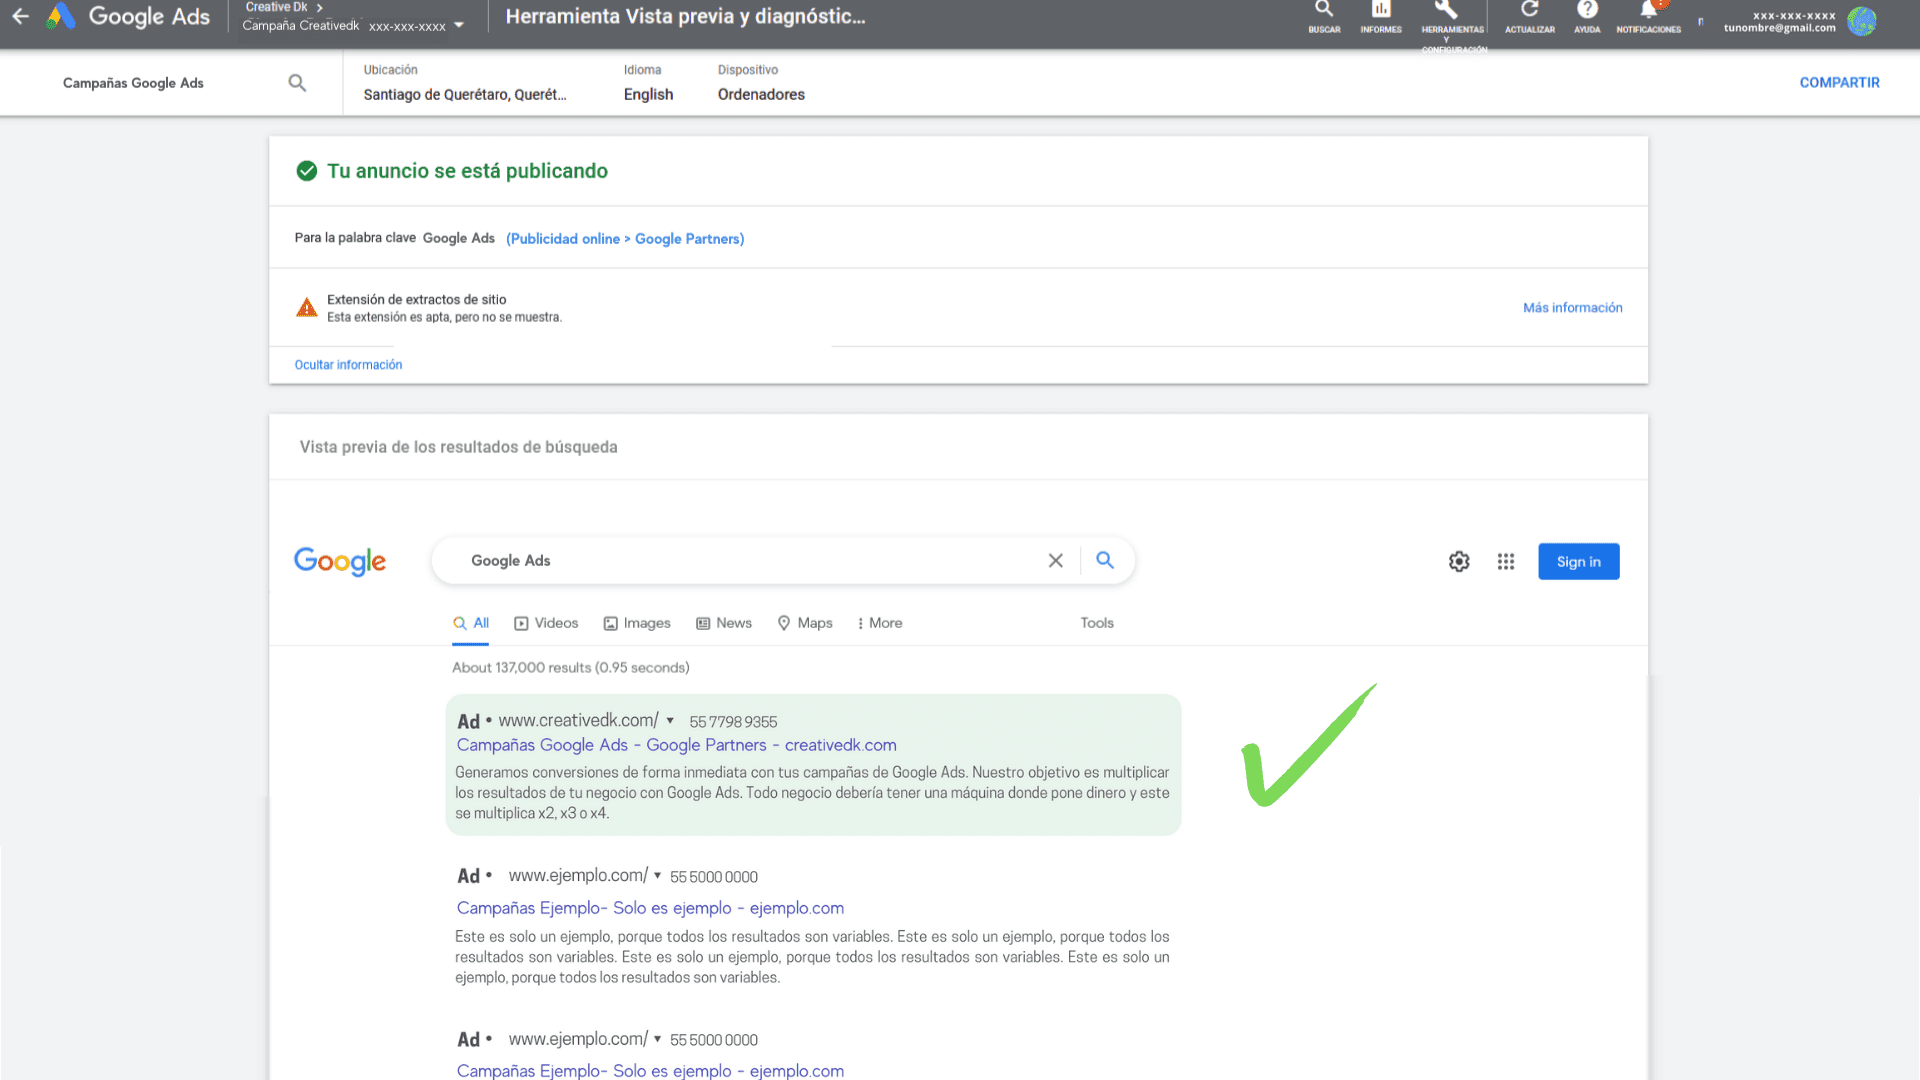Open the Buscar search icon in toolbar
The image size is (1920, 1080).
click(1324, 12)
